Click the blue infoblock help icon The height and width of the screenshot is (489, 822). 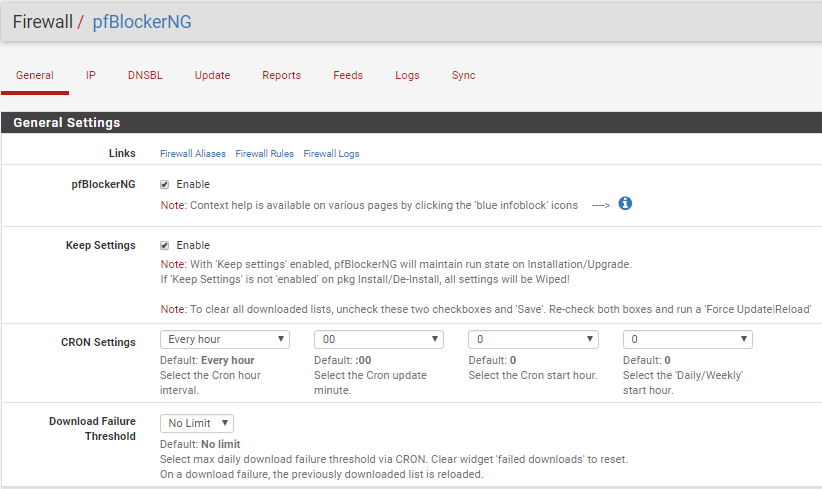click(x=625, y=203)
